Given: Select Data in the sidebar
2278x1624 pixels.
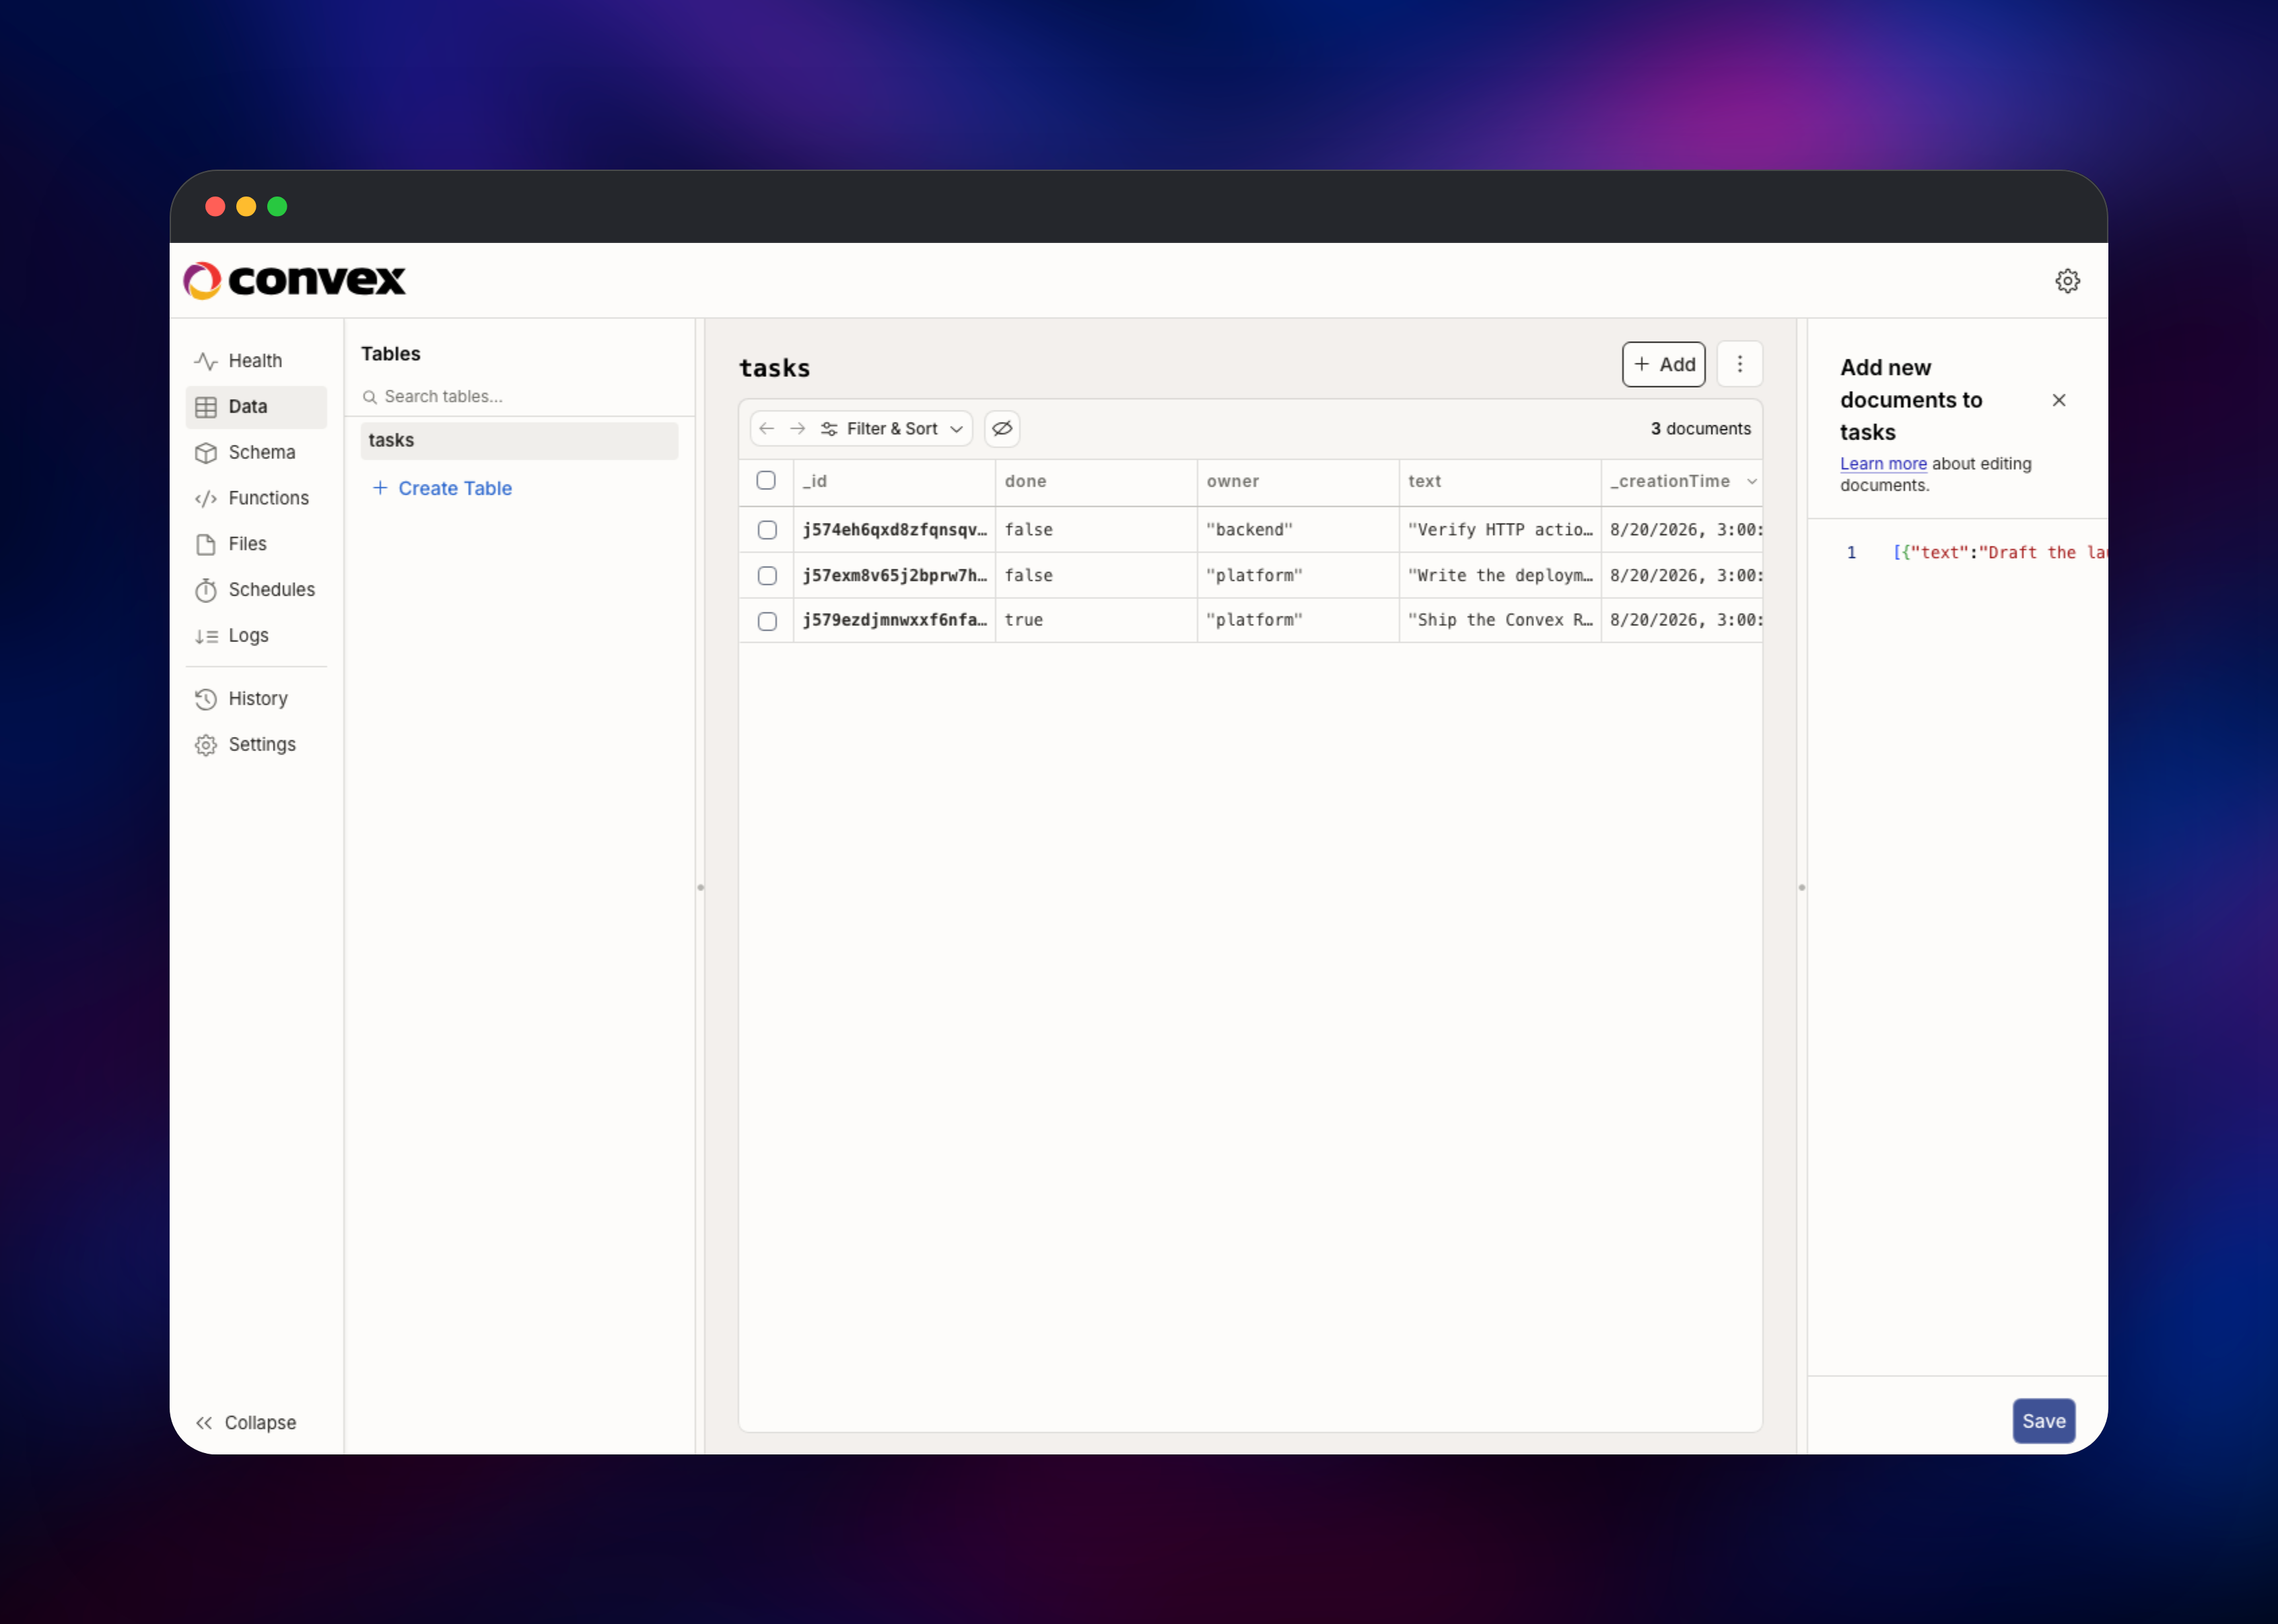Looking at the screenshot, I should (x=256, y=407).
